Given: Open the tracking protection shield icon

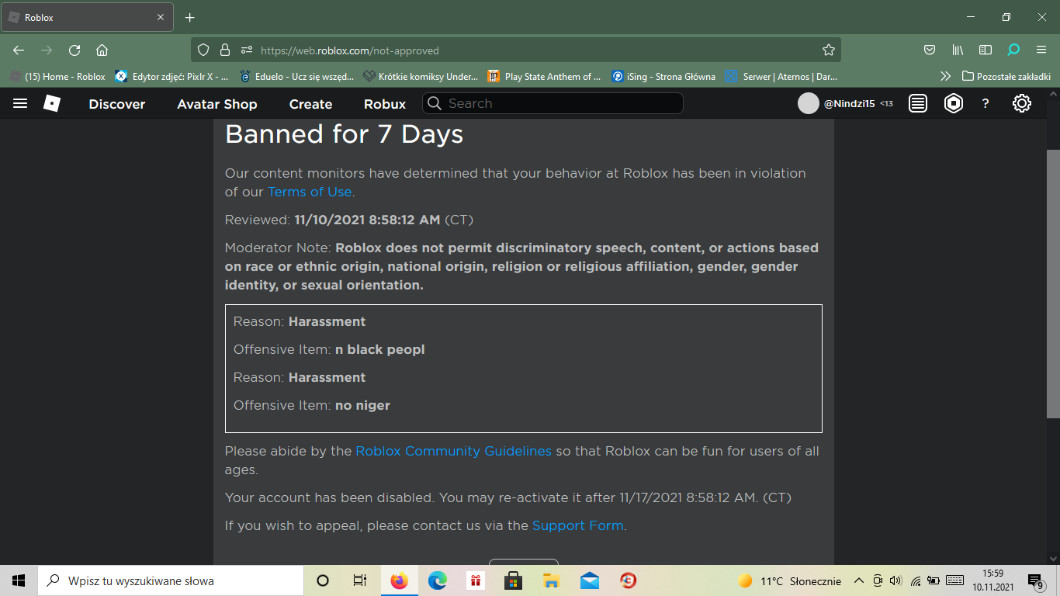Looking at the screenshot, I should pos(203,50).
